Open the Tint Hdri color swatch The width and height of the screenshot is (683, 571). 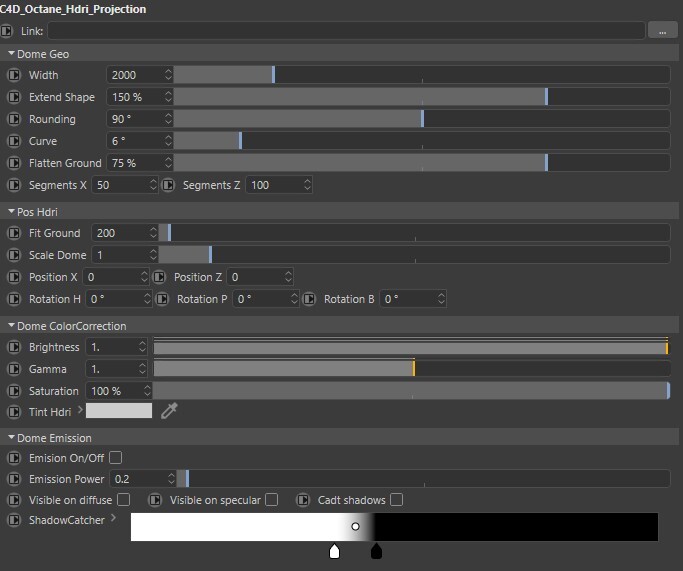[119, 411]
